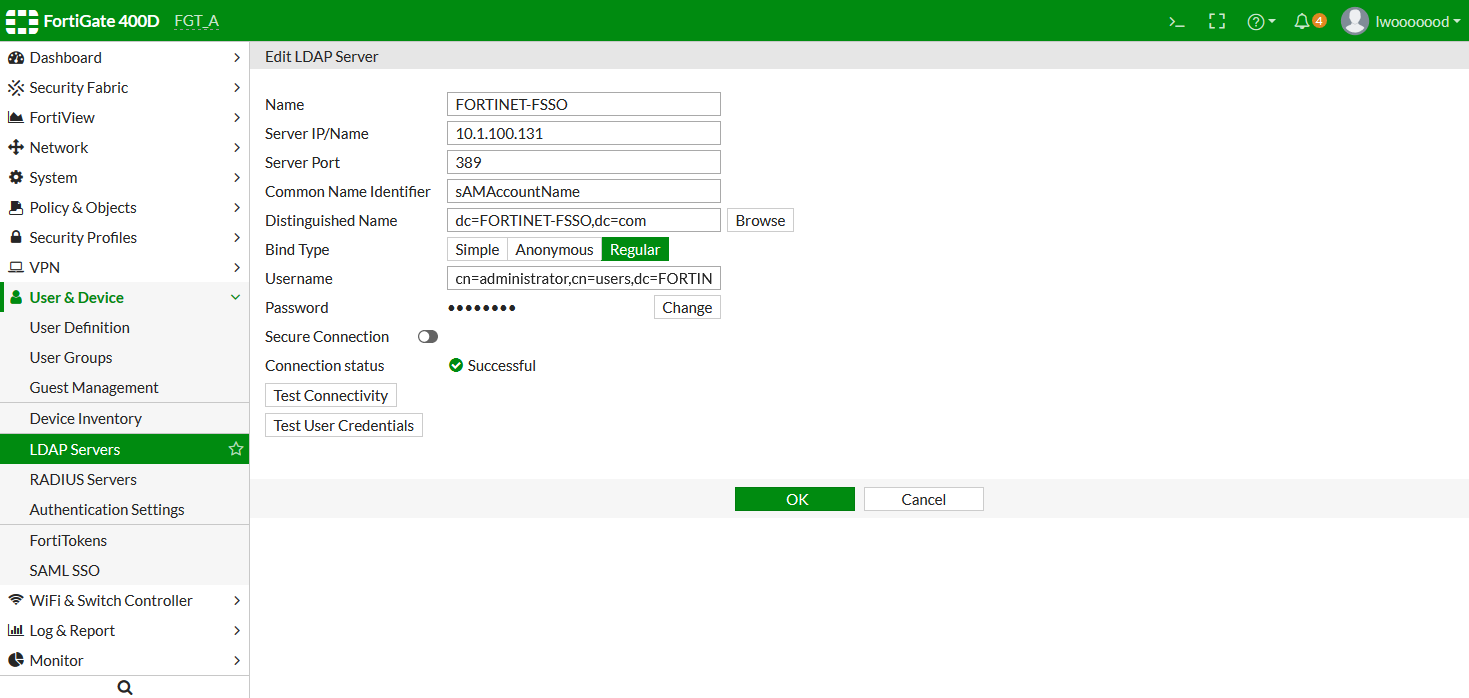
Task: Open the CLI console from the top bar
Action: pos(1176,20)
